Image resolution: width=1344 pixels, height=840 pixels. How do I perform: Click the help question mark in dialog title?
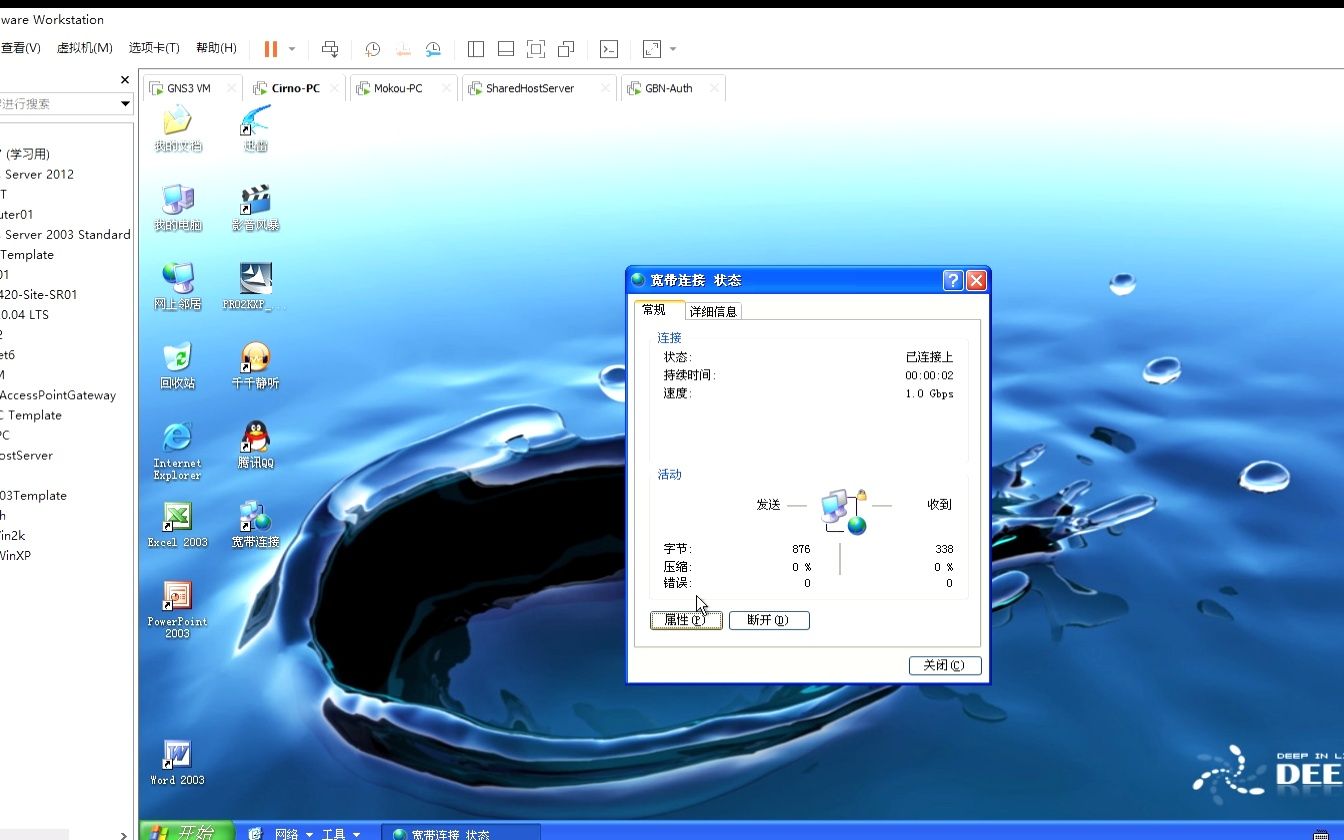[953, 280]
